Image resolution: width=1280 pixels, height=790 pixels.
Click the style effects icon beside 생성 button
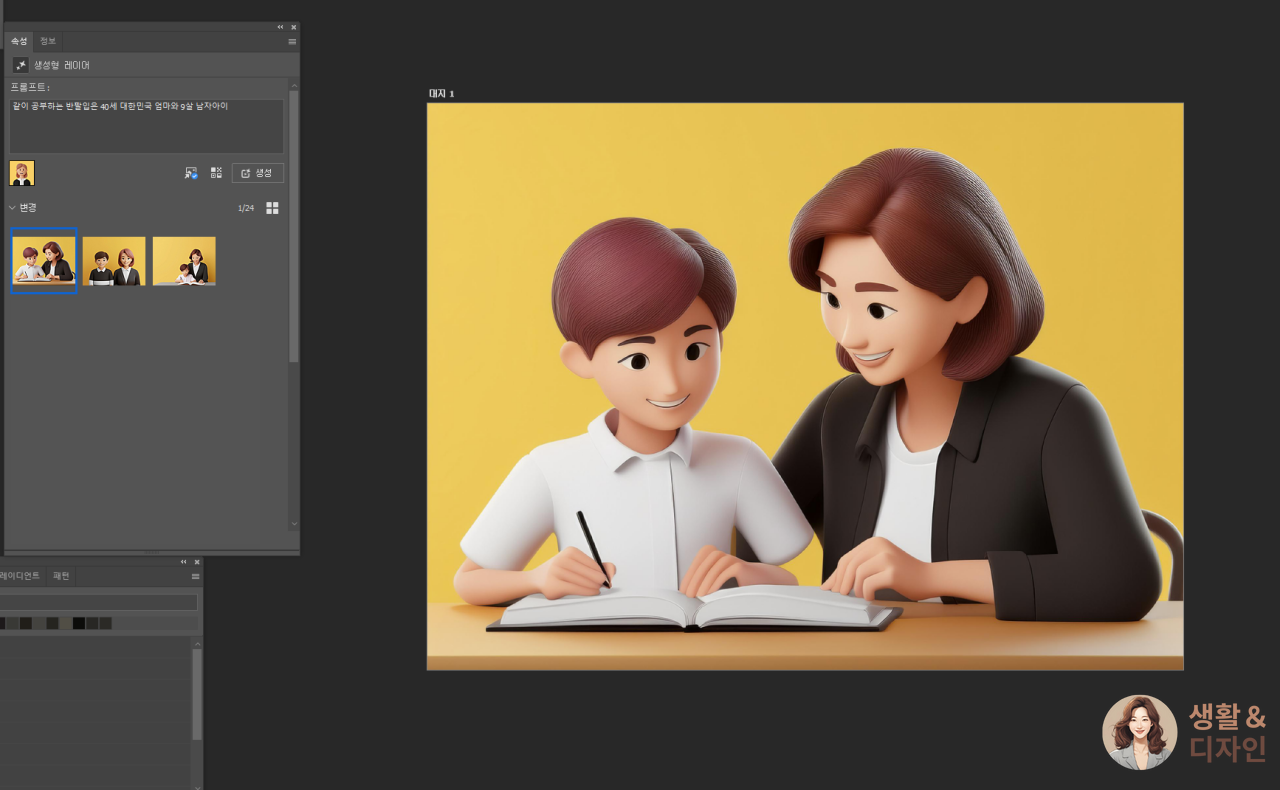(x=216, y=173)
